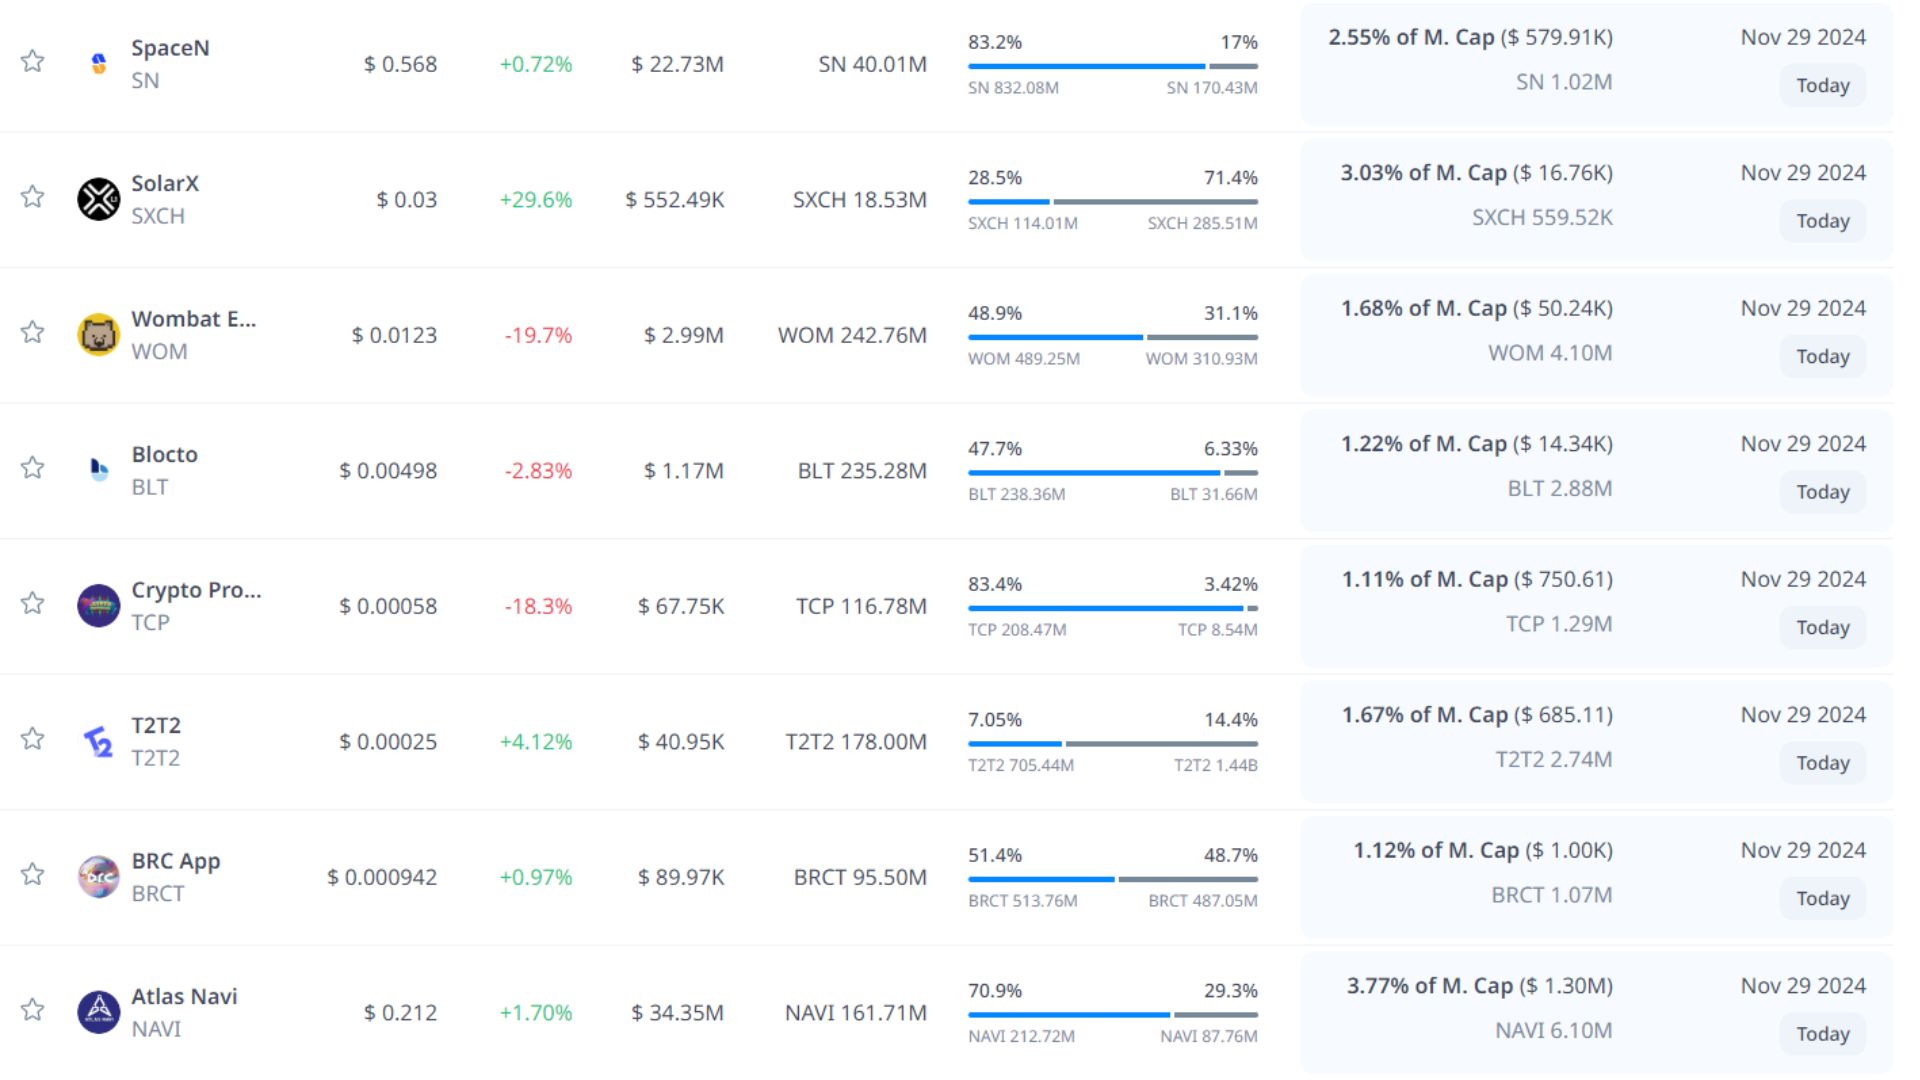Click the Wombat Exchange coin logo
The width and height of the screenshot is (1920, 1080).
[98, 335]
